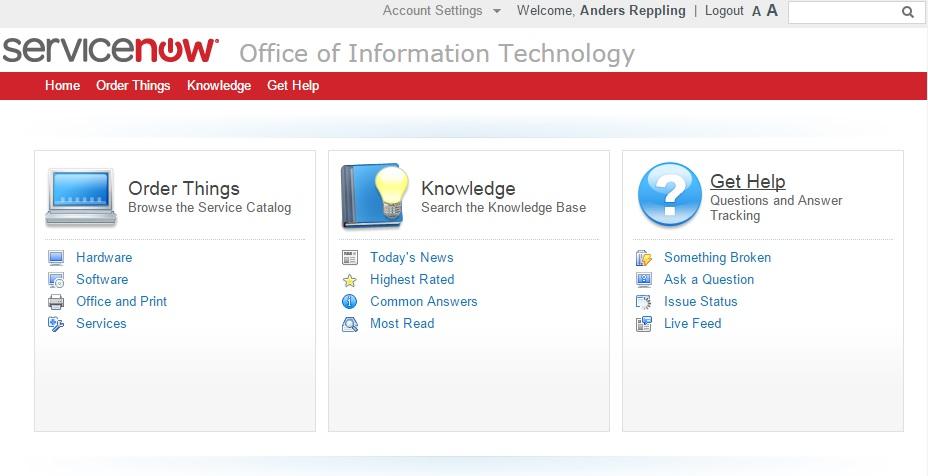Click the Ask a Question icon
This screenshot has height=476, width=928.
coord(644,279)
